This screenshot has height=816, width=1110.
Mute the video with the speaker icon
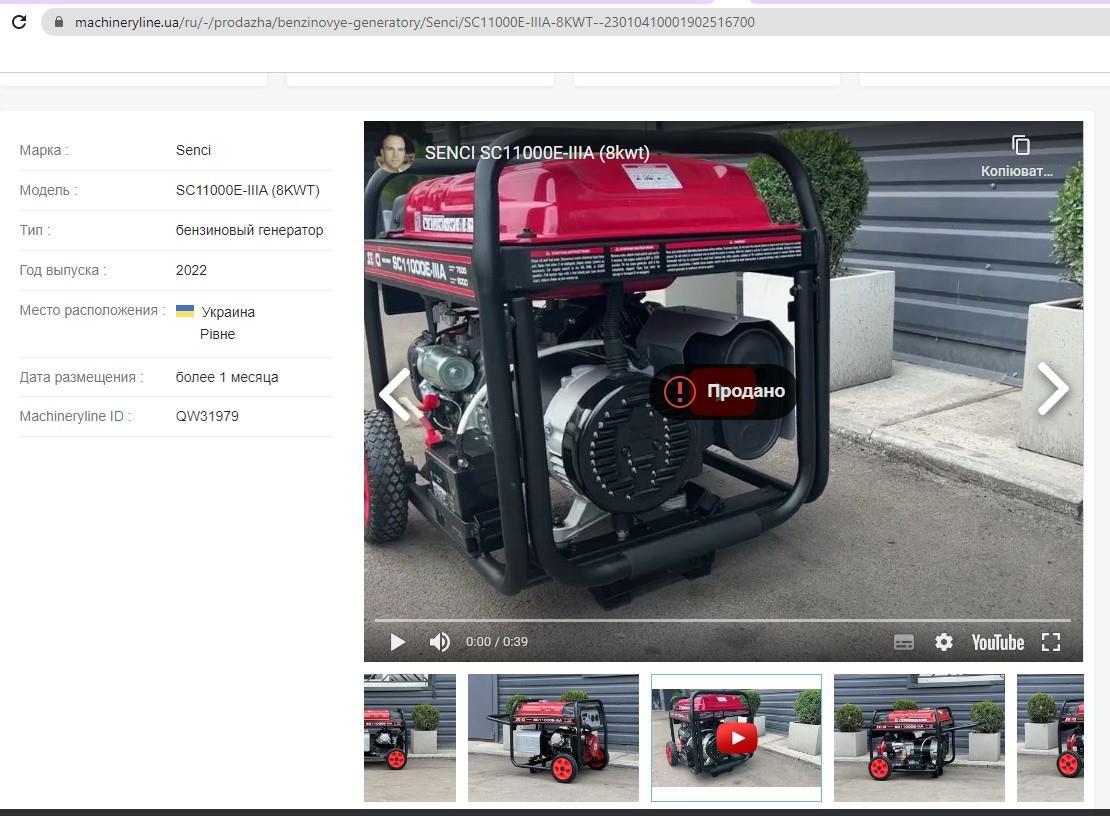point(439,642)
